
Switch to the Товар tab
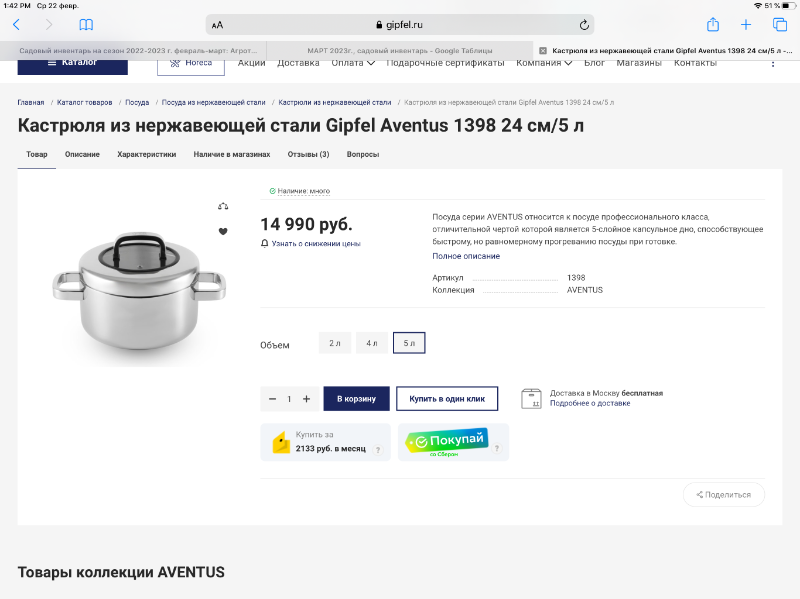(37, 154)
